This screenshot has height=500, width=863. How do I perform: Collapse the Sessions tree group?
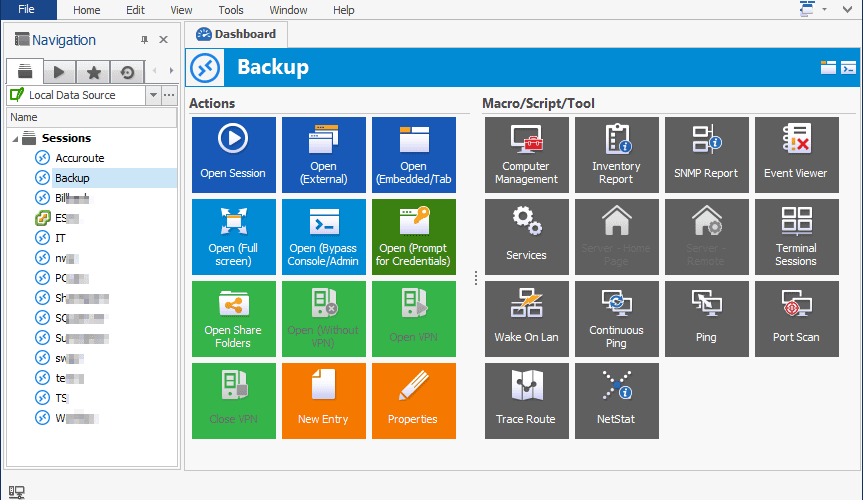pos(14,139)
